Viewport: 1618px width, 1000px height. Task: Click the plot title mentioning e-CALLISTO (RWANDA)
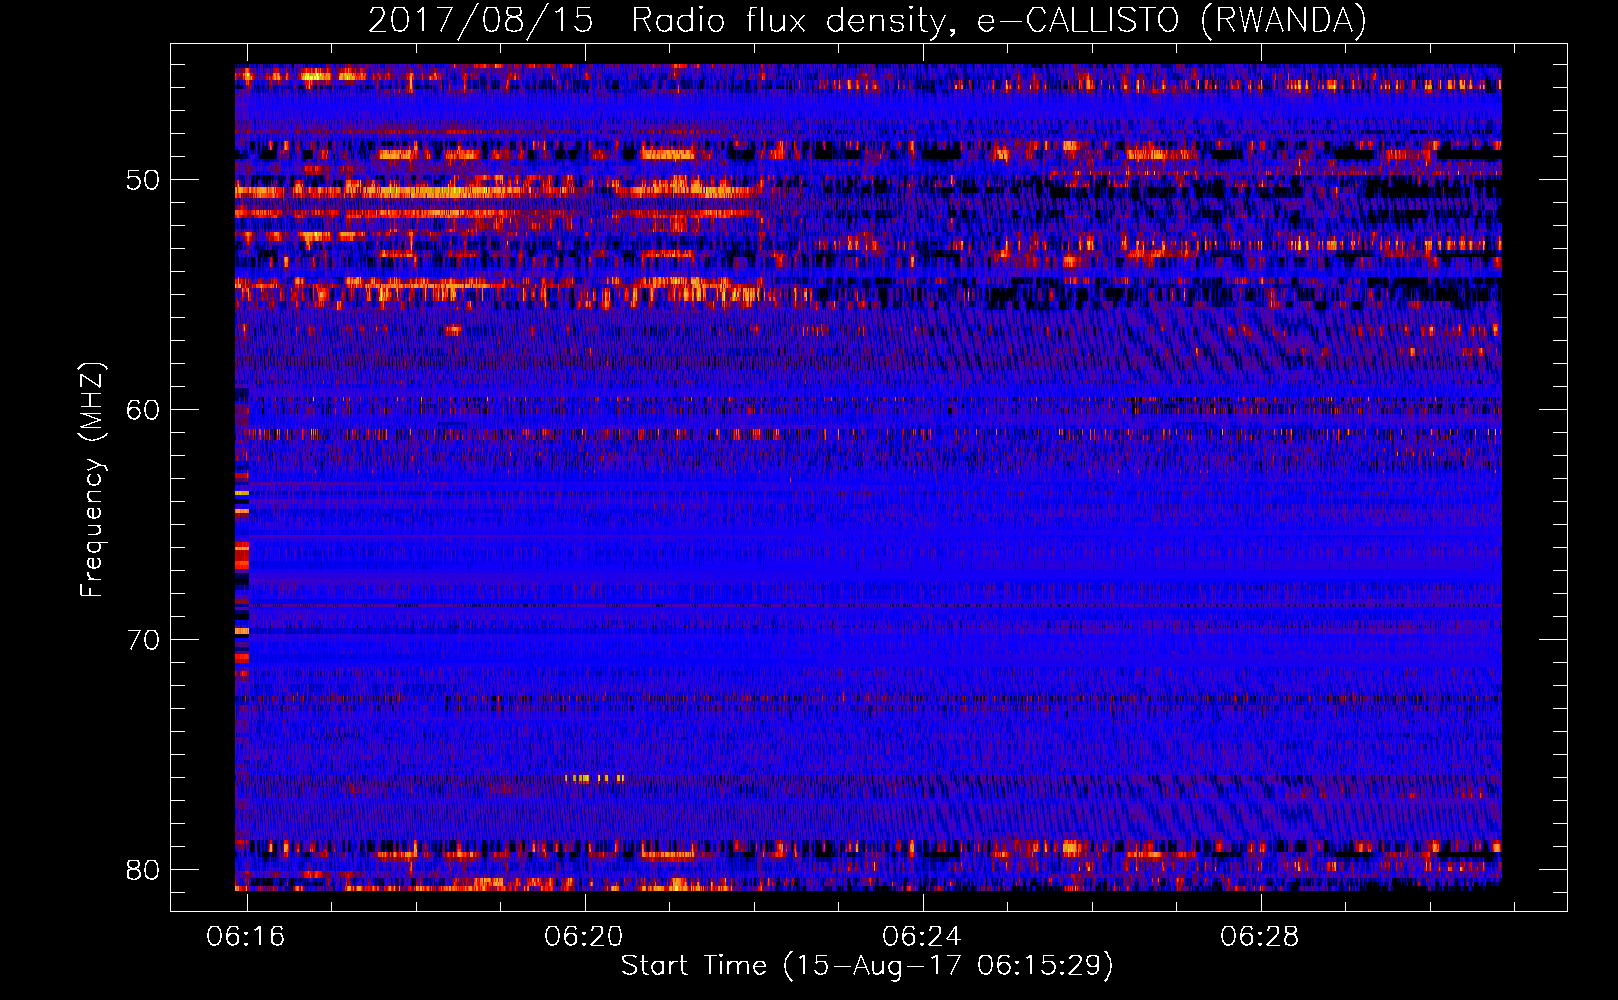867,20
